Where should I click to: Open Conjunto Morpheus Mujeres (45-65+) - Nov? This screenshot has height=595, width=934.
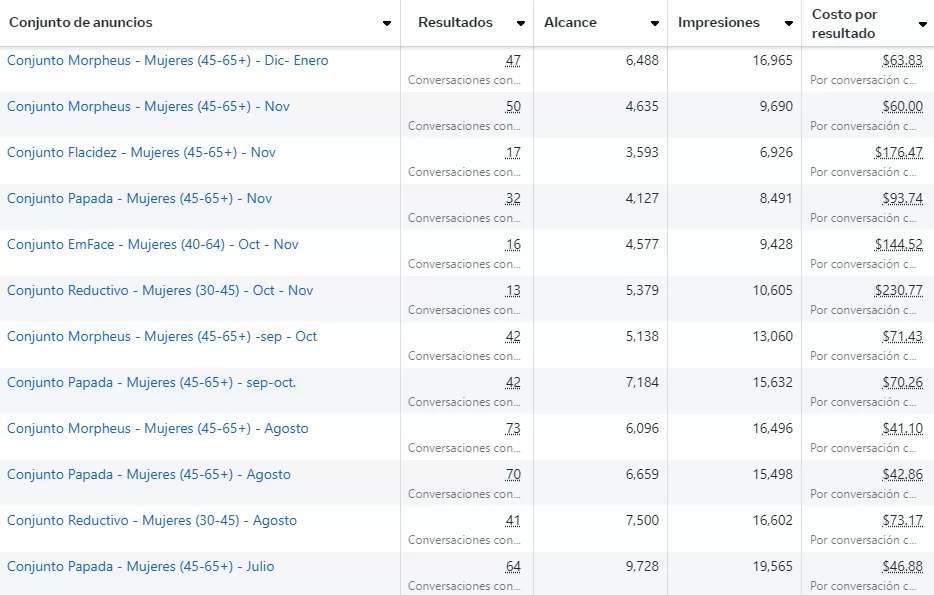tap(148, 107)
